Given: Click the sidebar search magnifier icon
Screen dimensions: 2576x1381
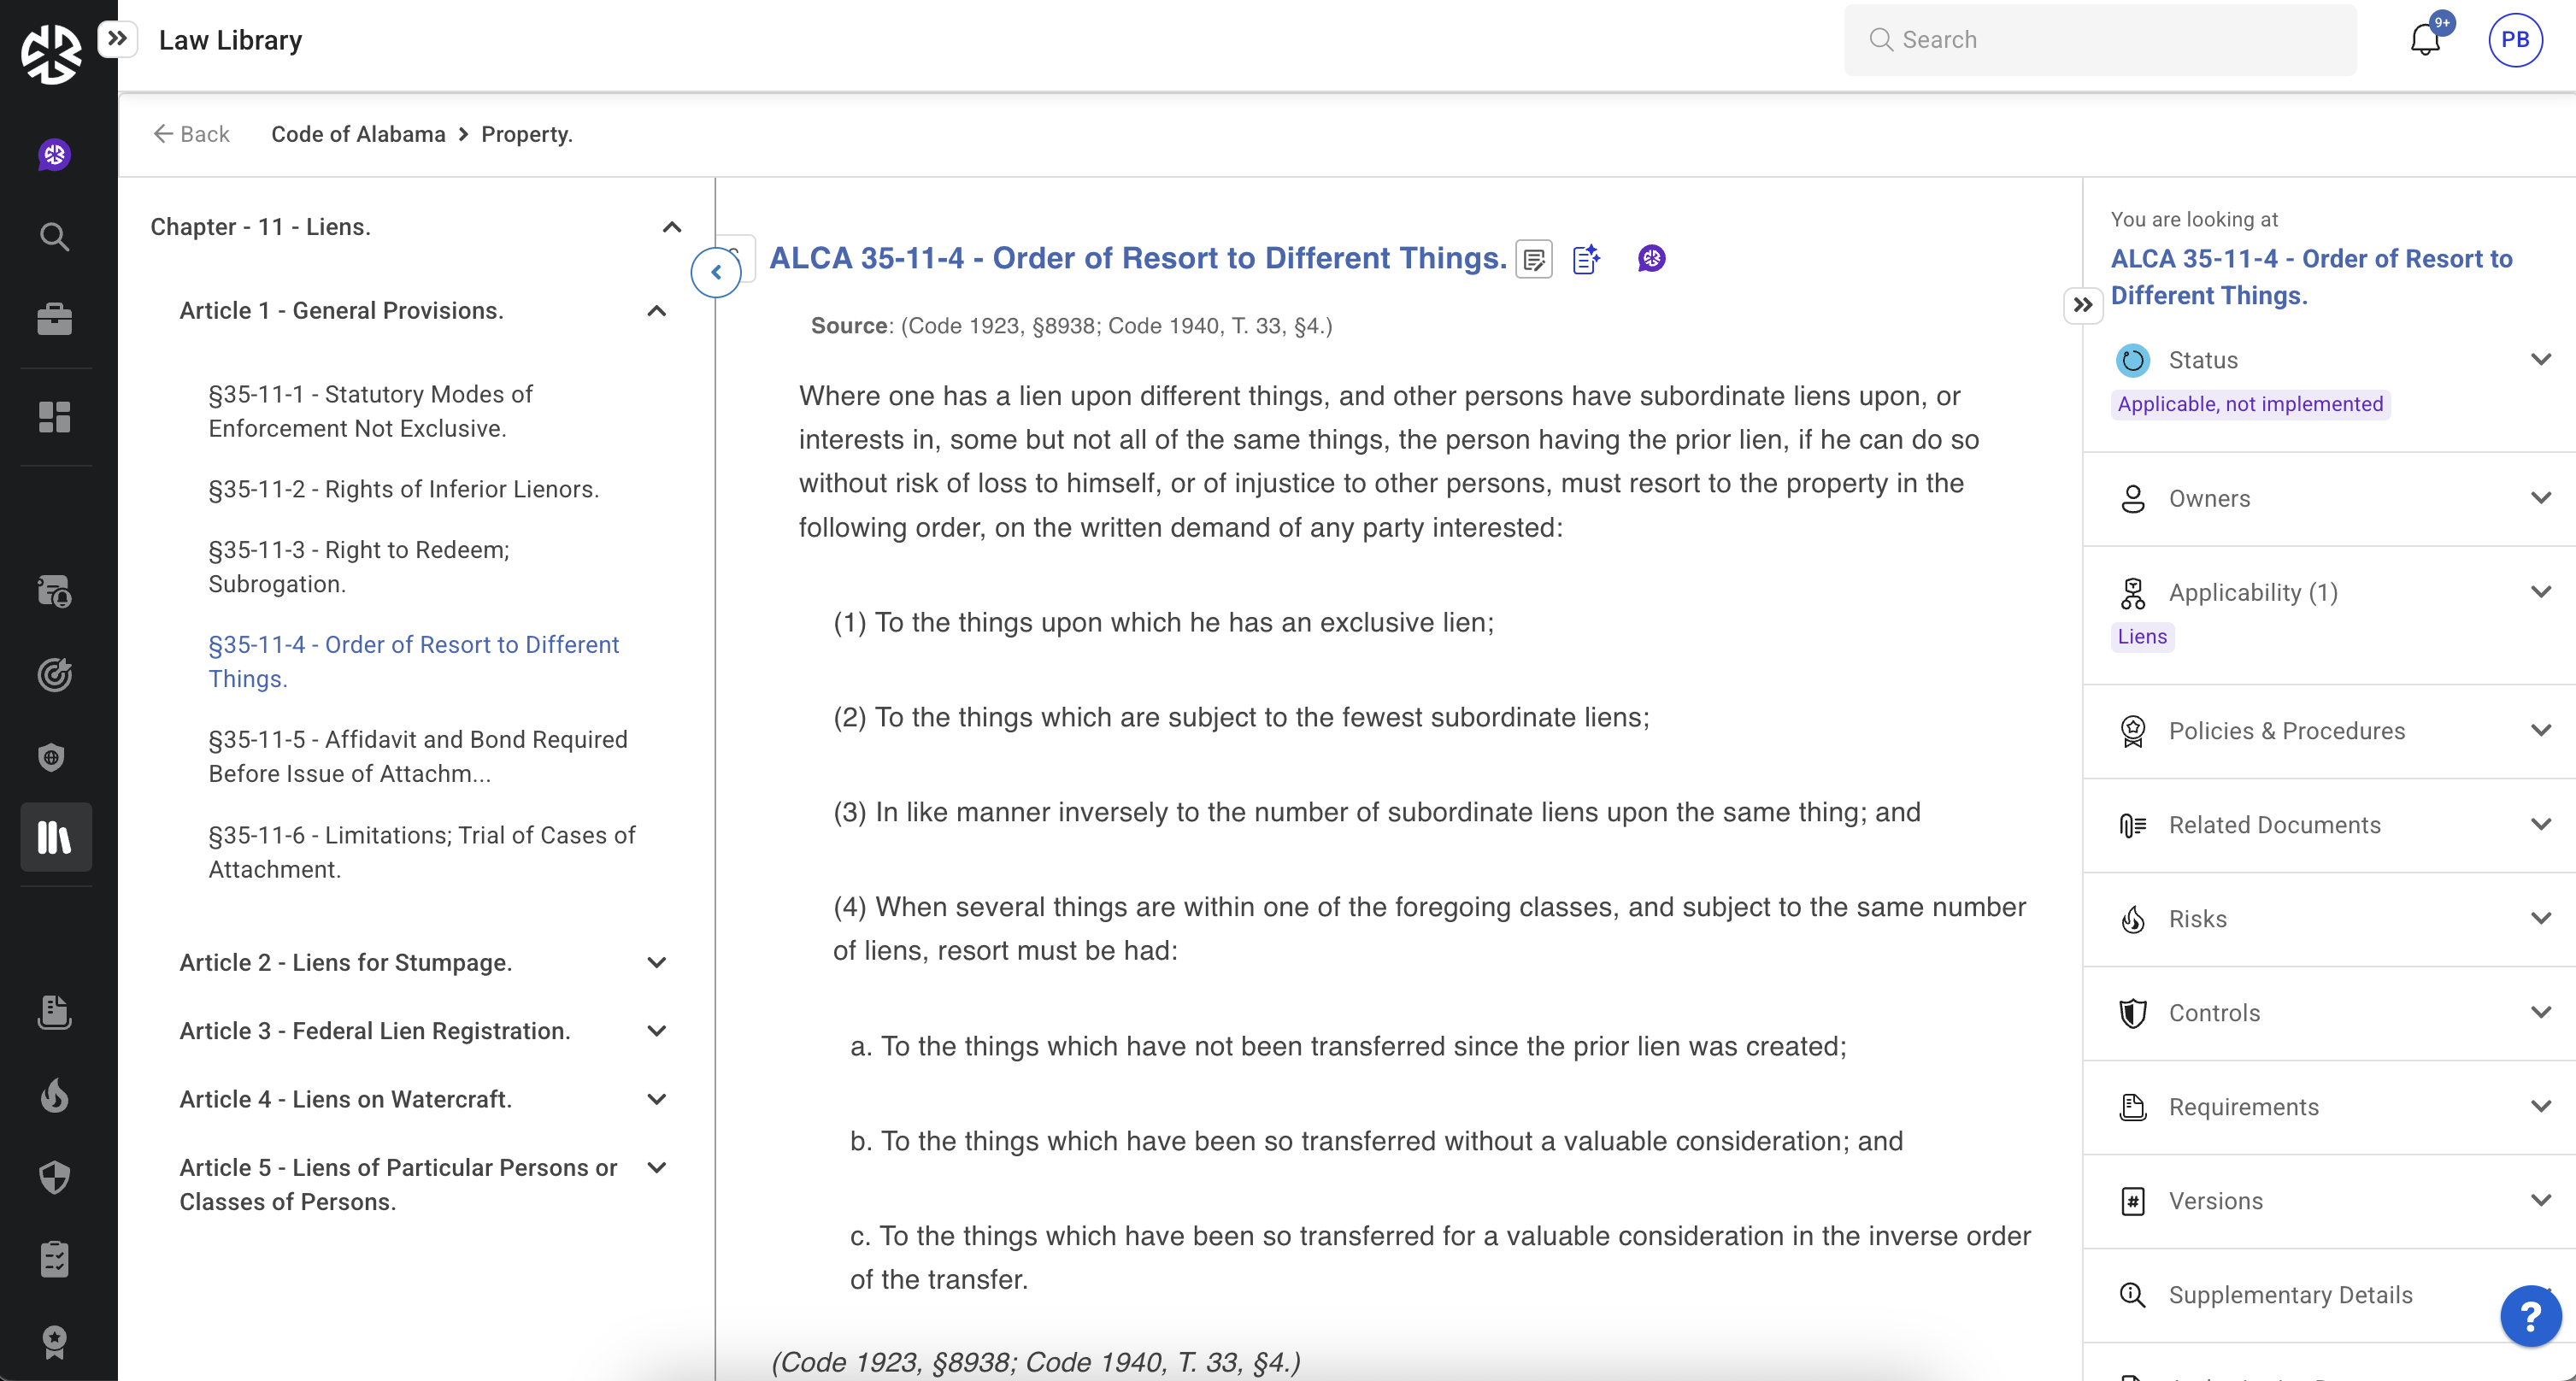Looking at the screenshot, I should click(54, 237).
